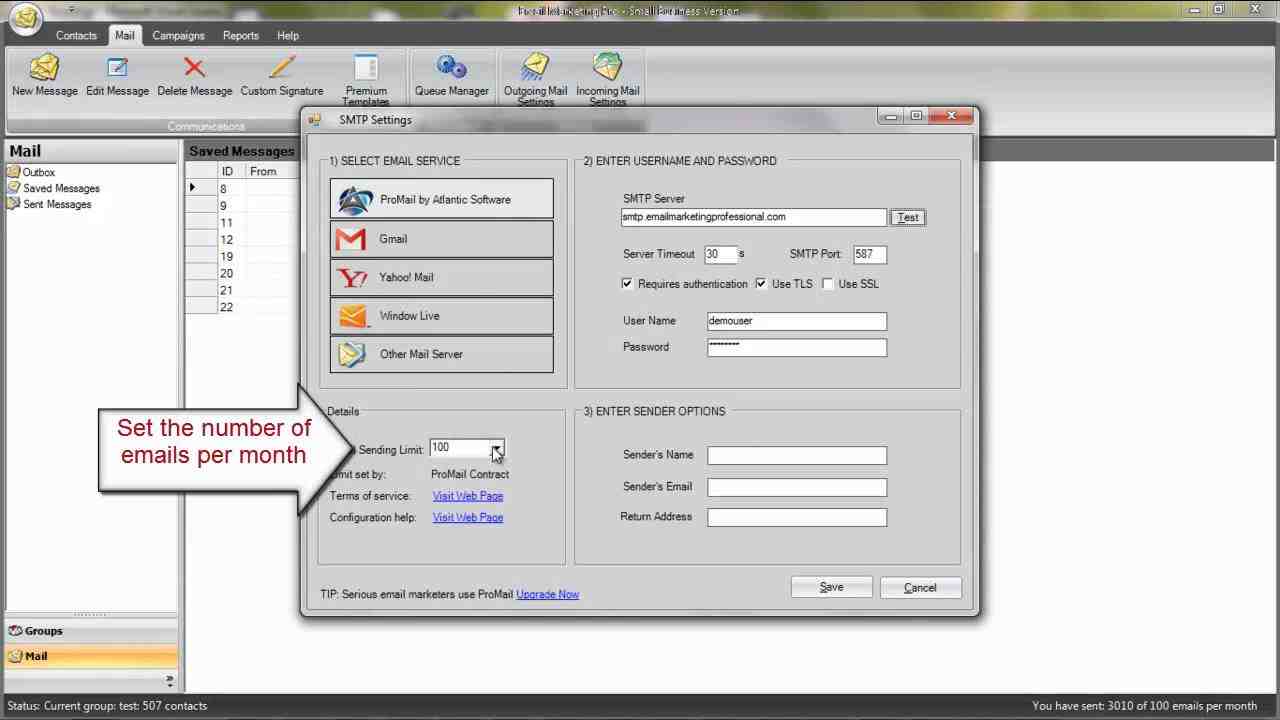
Task: Choose Gmail as email service
Action: 441,239
